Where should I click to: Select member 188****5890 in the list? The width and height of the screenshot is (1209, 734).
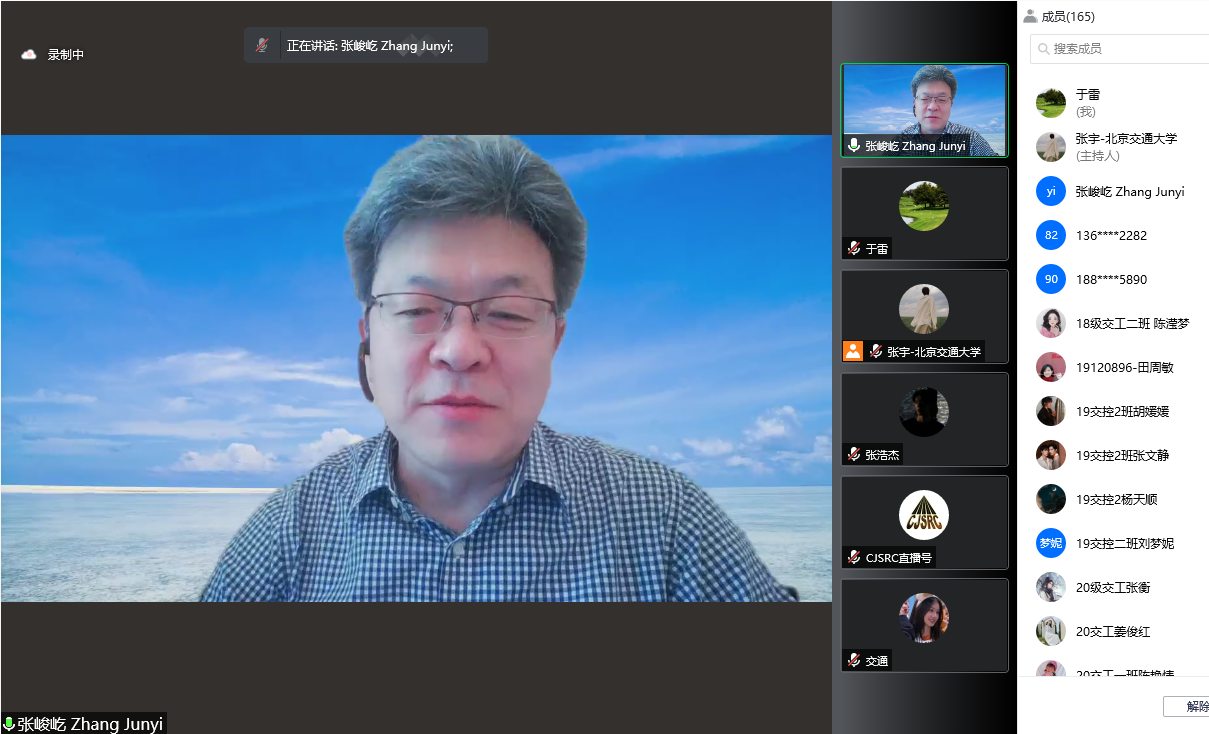pos(1111,280)
